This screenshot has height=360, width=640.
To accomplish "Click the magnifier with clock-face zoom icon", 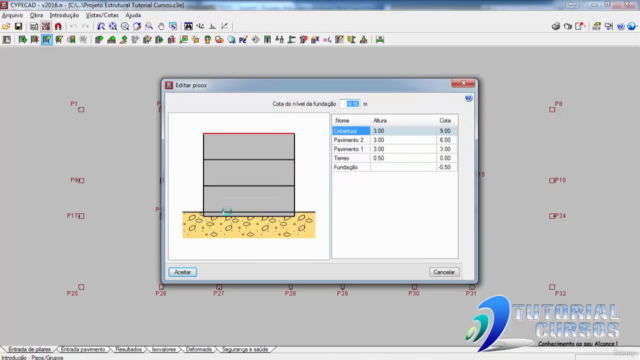I will [125, 27].
